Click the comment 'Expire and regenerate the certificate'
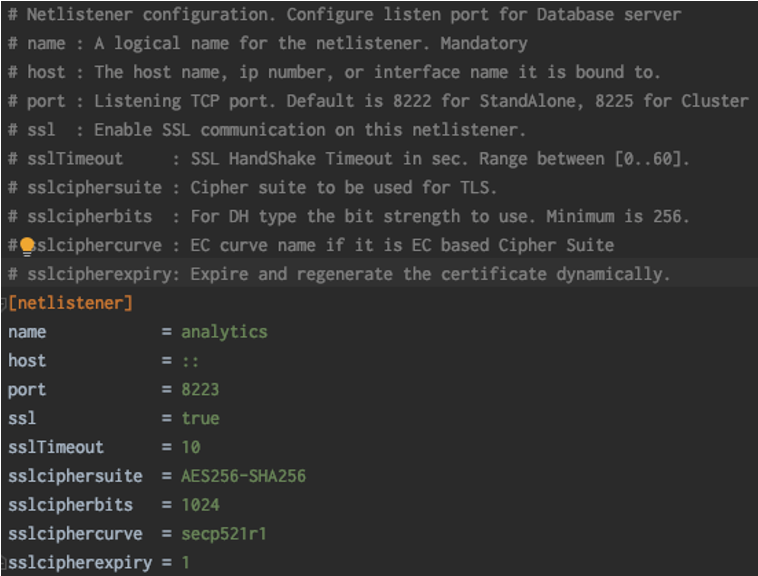 pyautogui.click(x=339, y=274)
